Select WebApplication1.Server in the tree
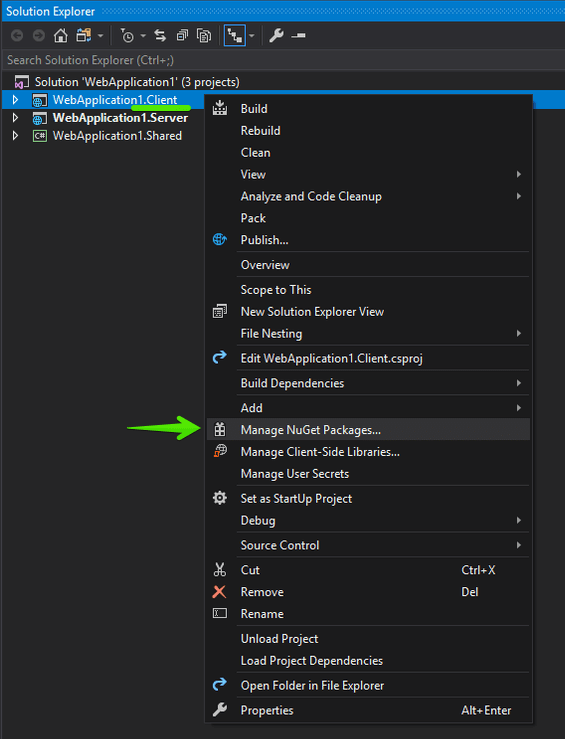 tap(120, 118)
